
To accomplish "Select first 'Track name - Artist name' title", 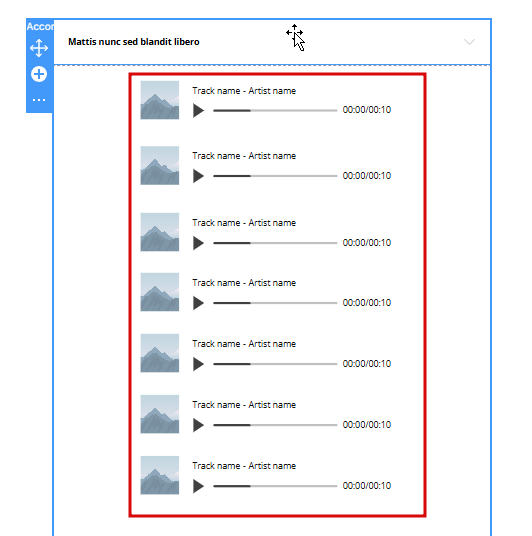I will coord(244,91).
